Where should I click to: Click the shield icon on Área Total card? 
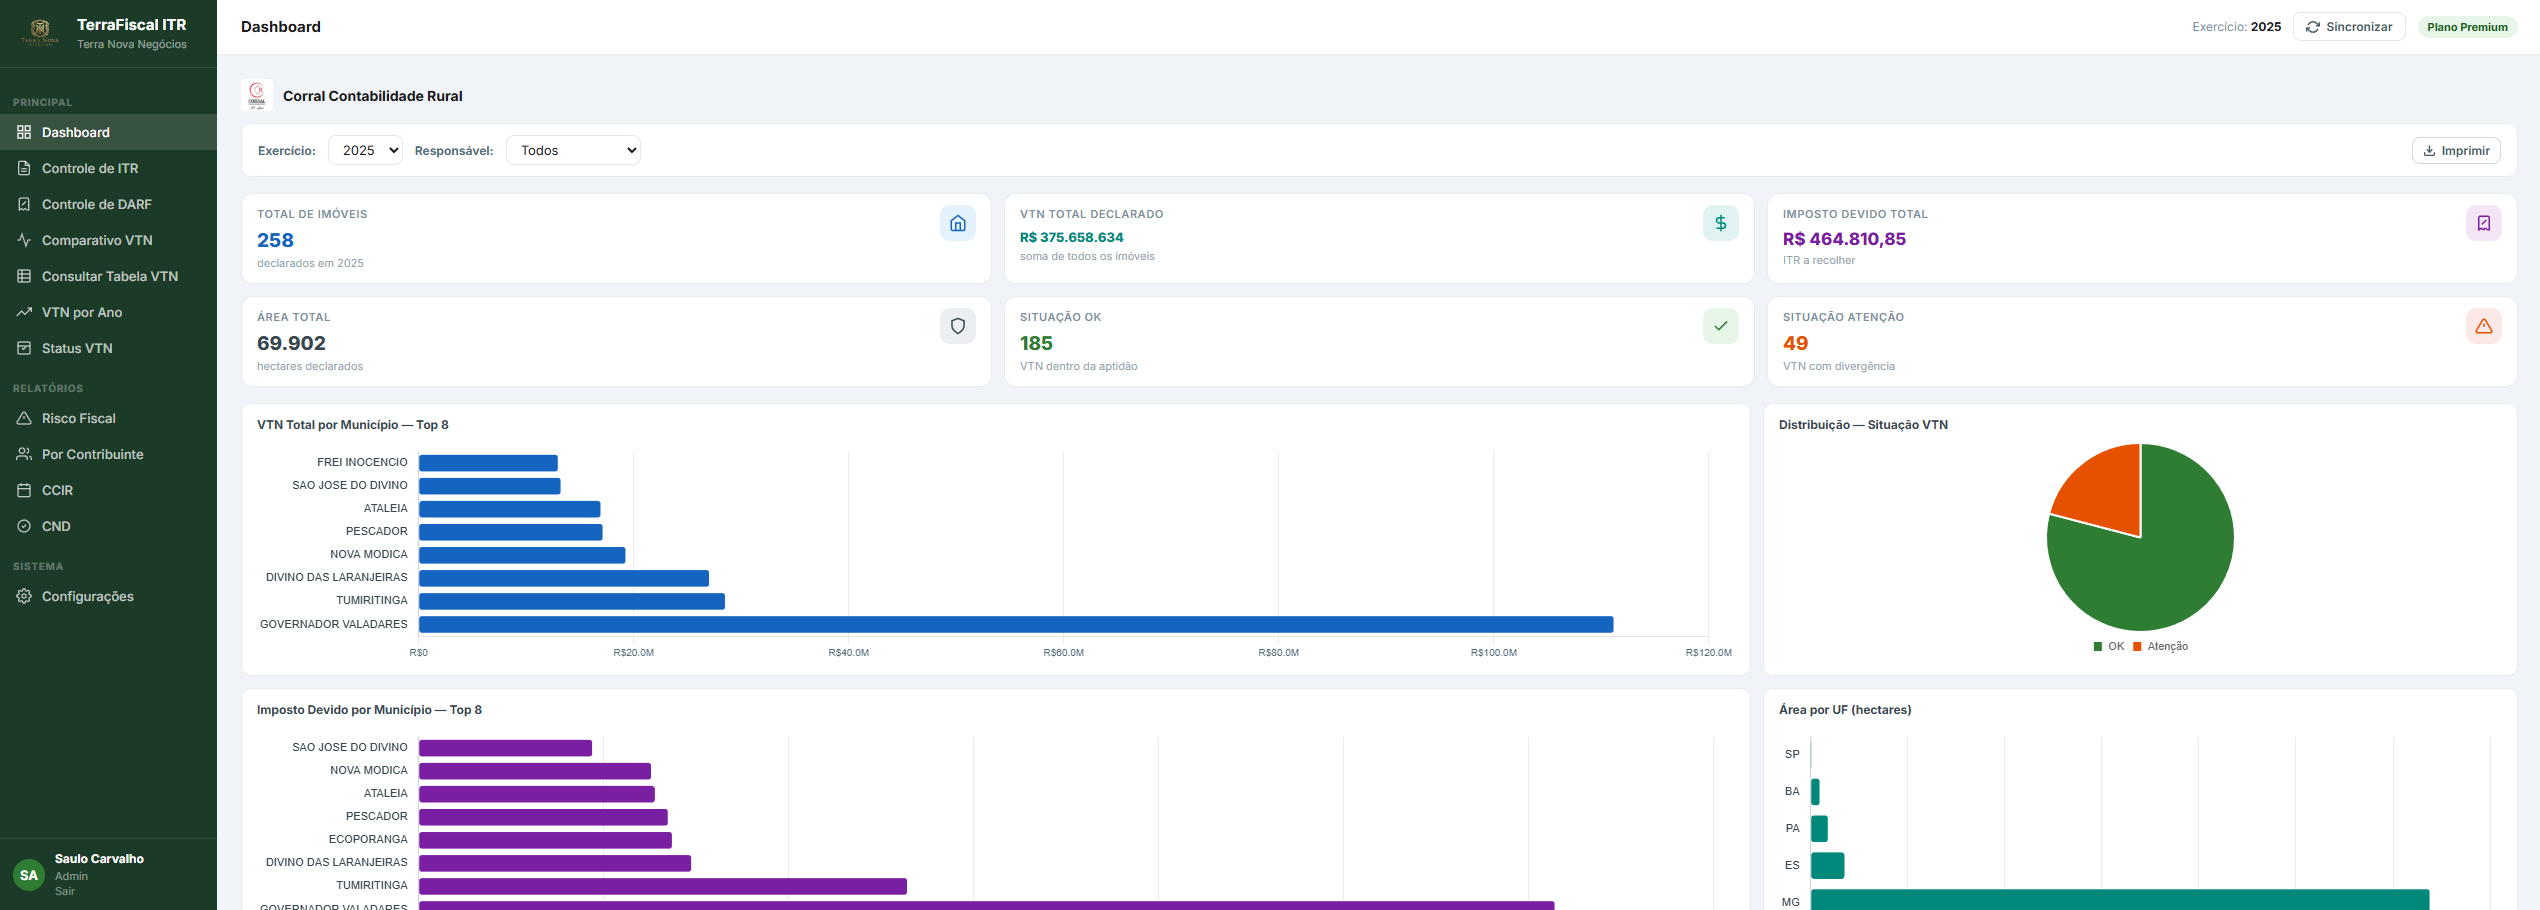[x=957, y=326]
